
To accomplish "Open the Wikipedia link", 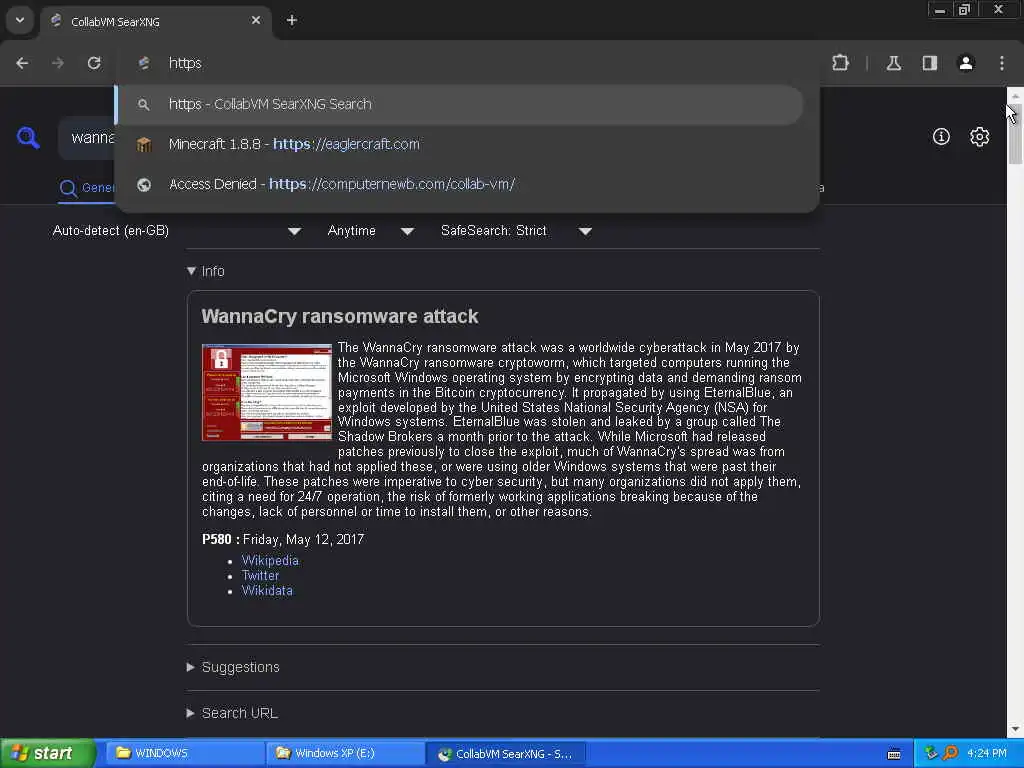I will tap(270, 560).
